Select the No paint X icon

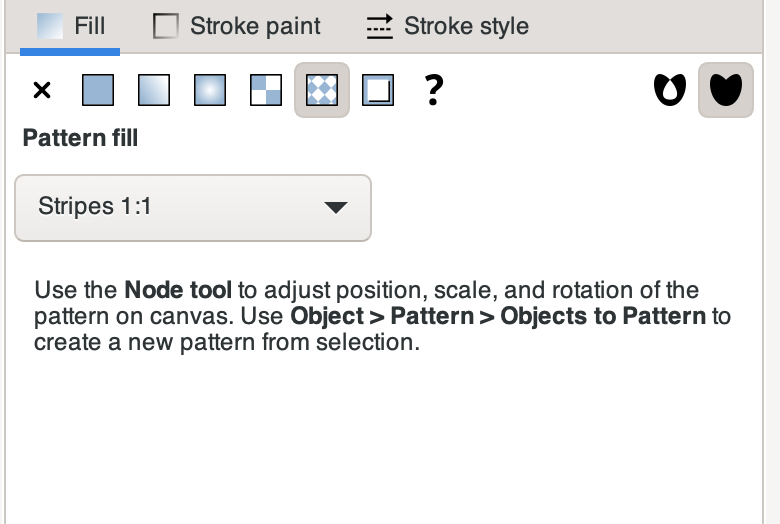pos(42,90)
